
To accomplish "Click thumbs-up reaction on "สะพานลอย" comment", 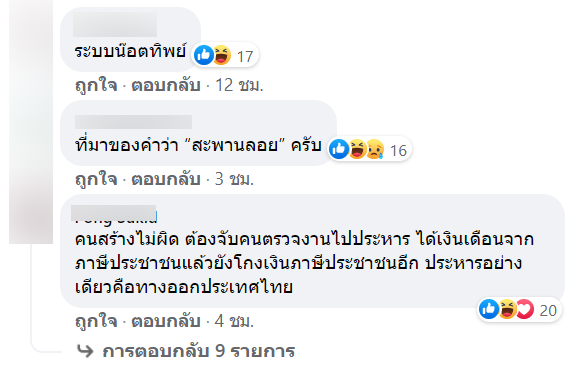I will [x=339, y=149].
